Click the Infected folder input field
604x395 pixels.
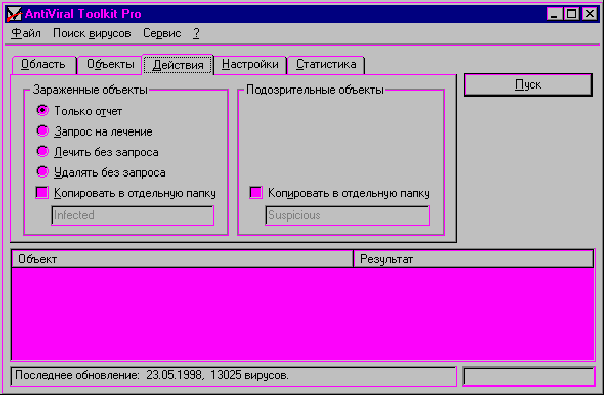point(133,215)
